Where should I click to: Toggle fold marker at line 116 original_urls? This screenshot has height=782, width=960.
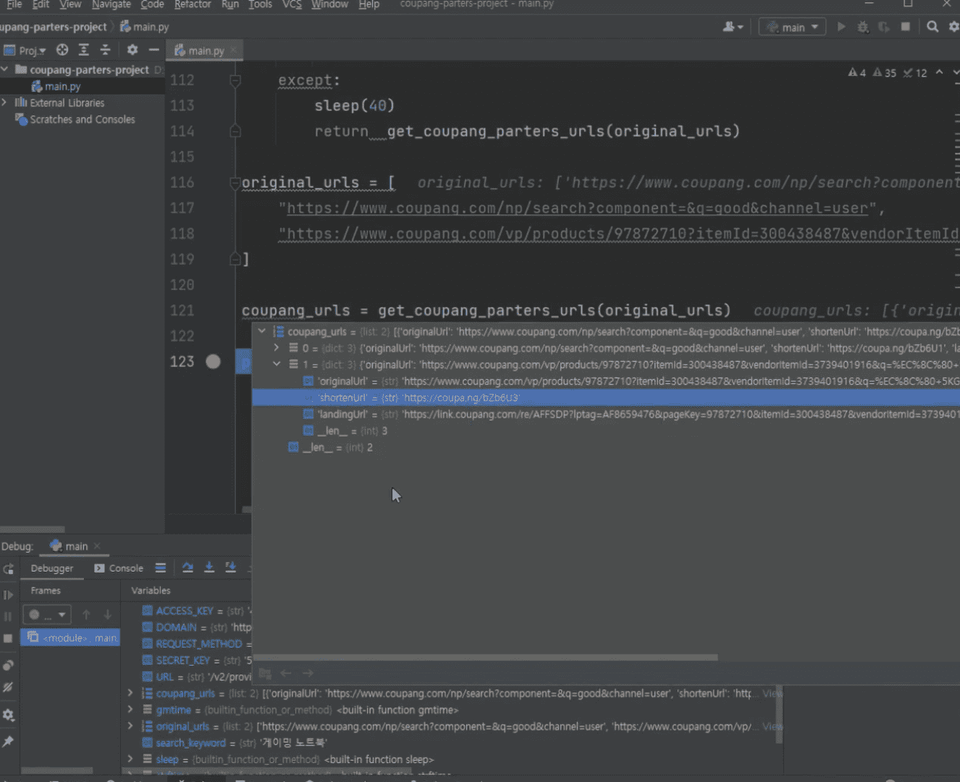pyautogui.click(x=235, y=182)
